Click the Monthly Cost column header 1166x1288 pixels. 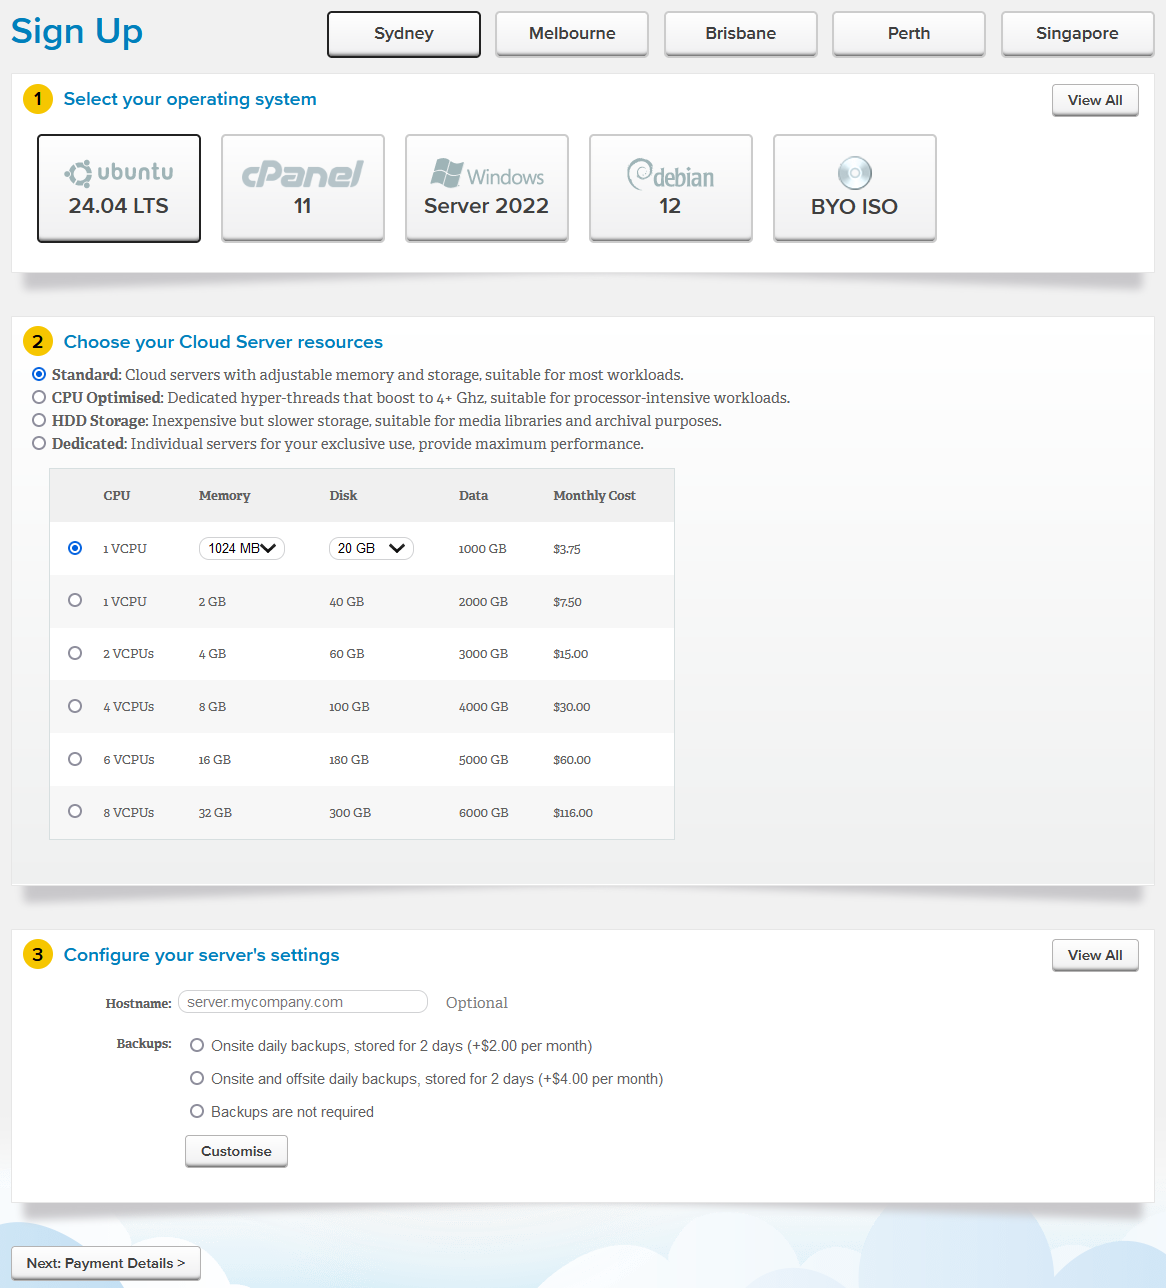tap(594, 496)
